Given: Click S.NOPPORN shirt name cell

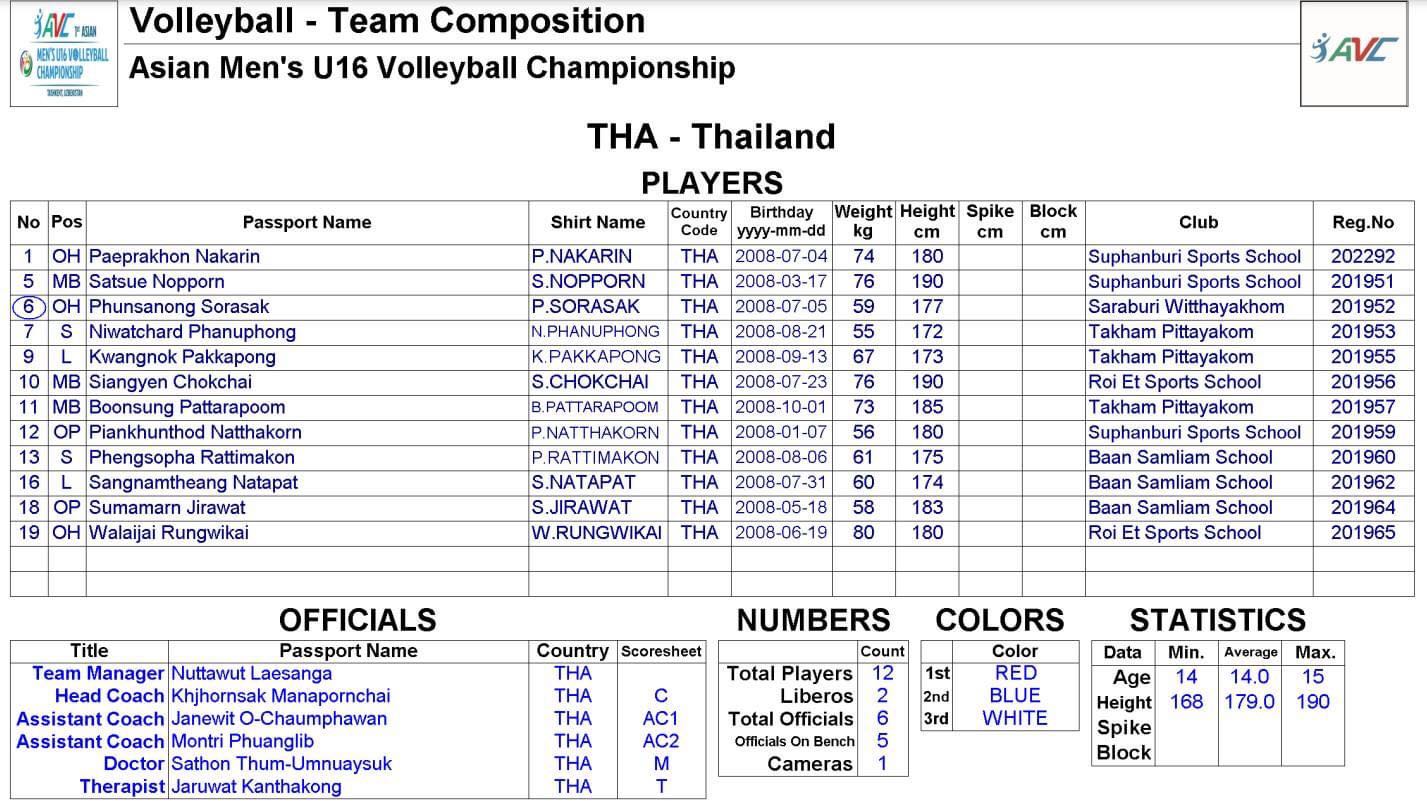Looking at the screenshot, I should pyautogui.click(x=588, y=282).
